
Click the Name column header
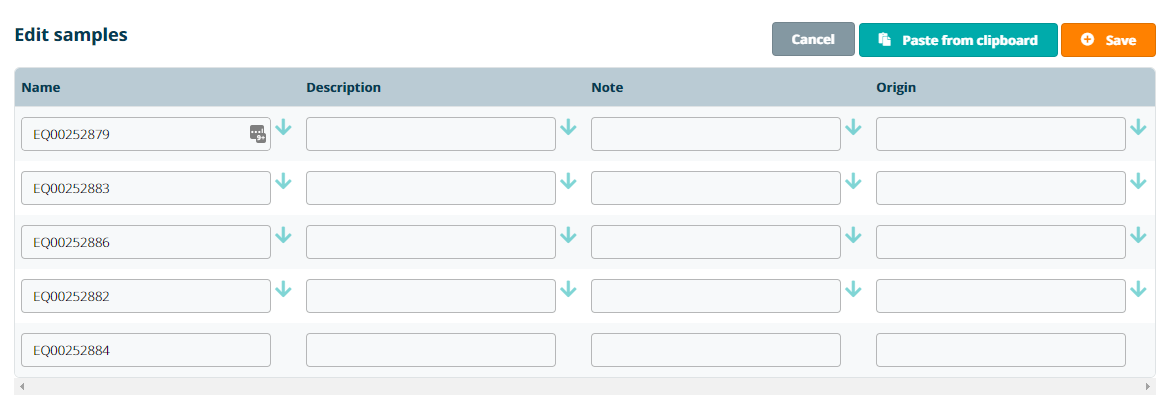pyautogui.click(x=41, y=87)
